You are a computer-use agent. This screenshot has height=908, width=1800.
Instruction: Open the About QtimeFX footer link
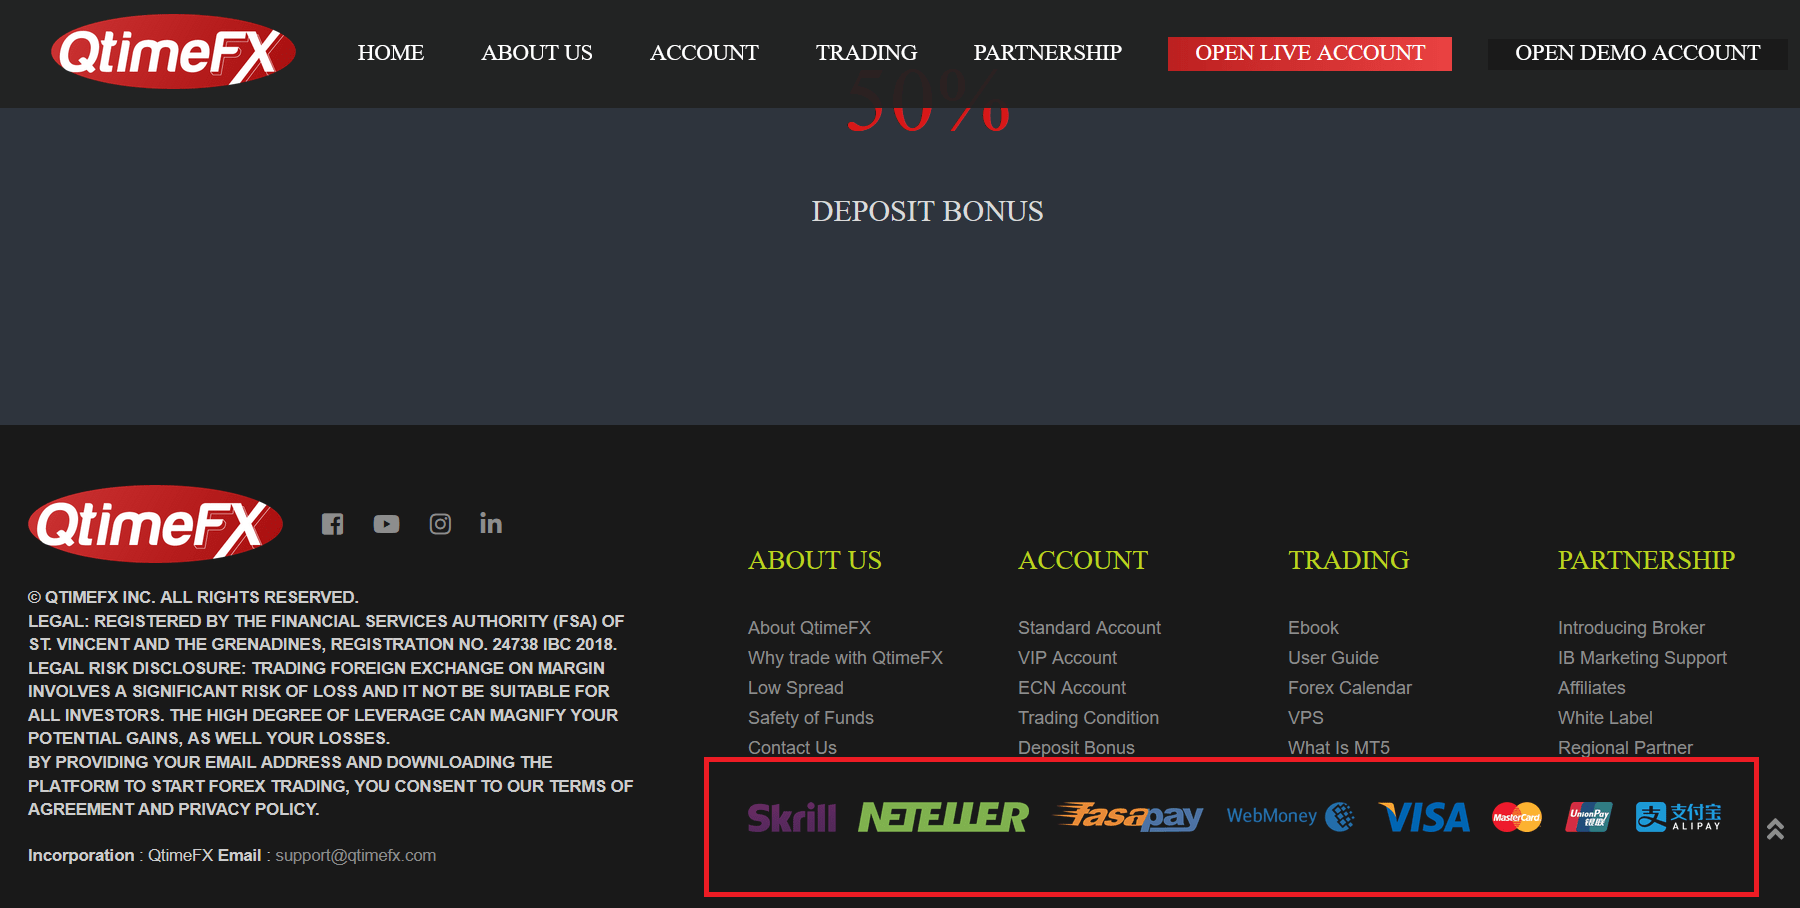809,628
